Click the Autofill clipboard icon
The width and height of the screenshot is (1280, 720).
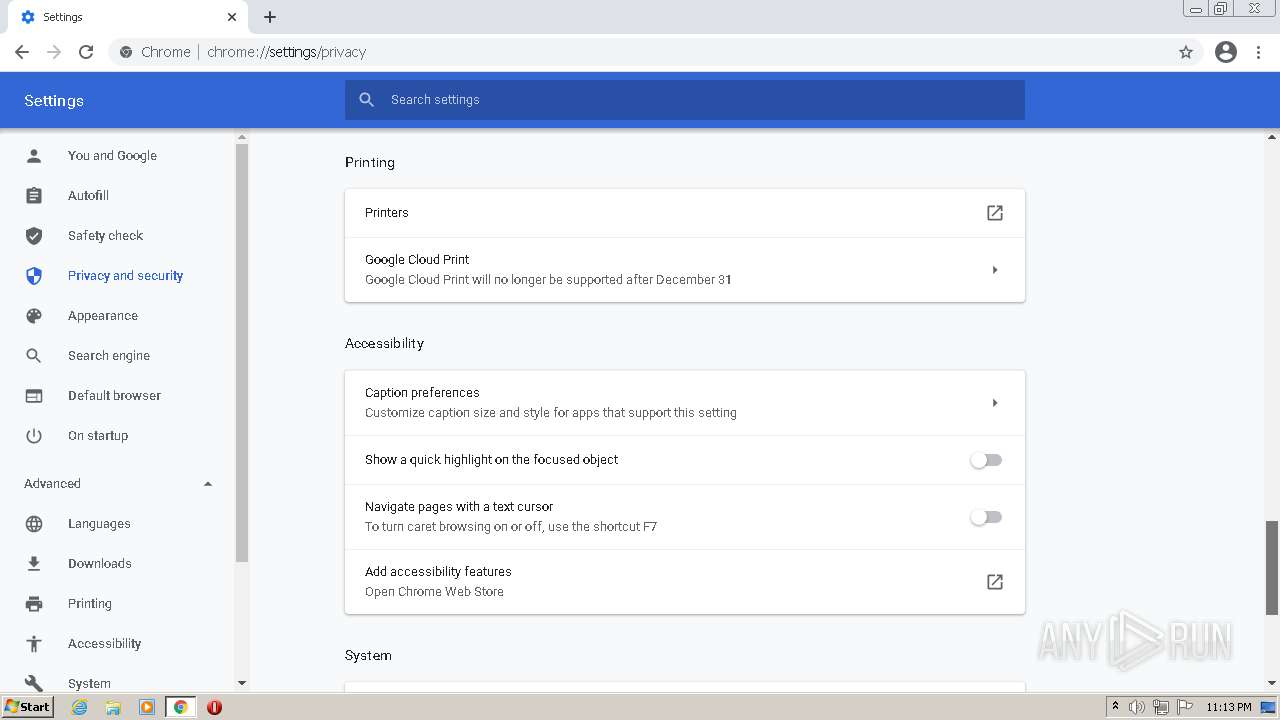tap(34, 195)
